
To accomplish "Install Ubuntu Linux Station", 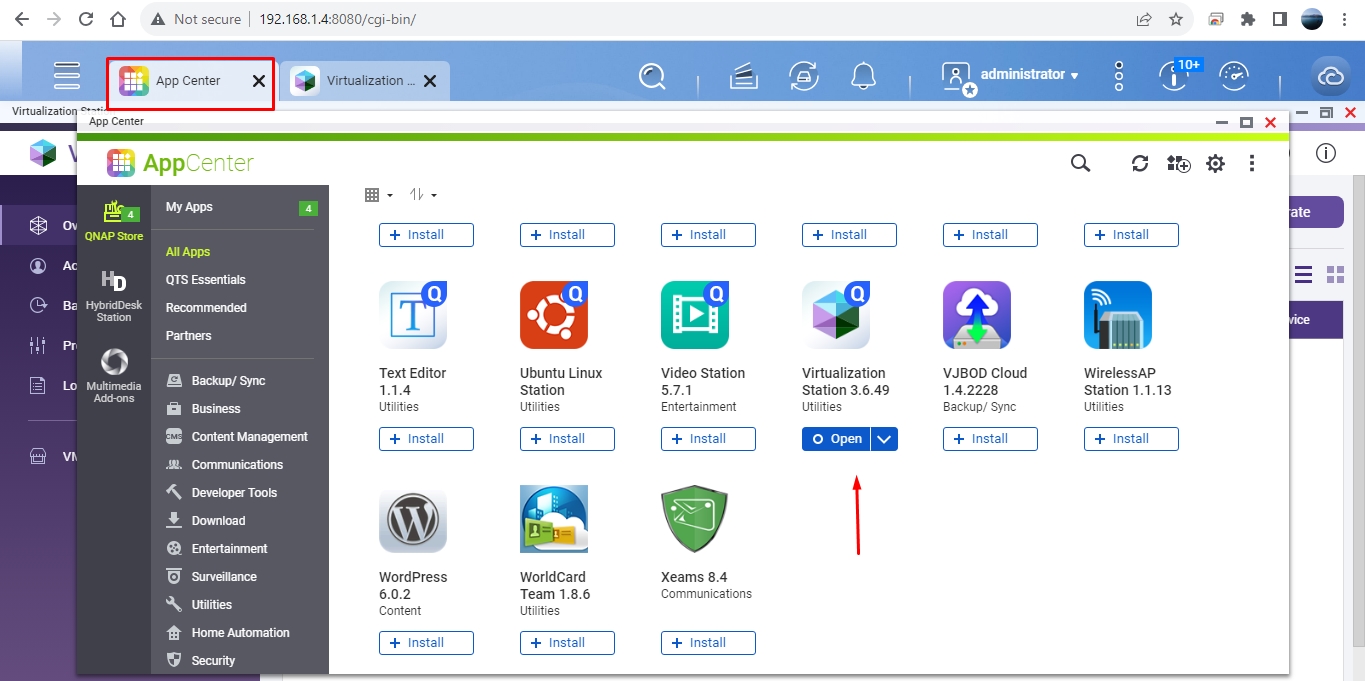I will [x=567, y=439].
